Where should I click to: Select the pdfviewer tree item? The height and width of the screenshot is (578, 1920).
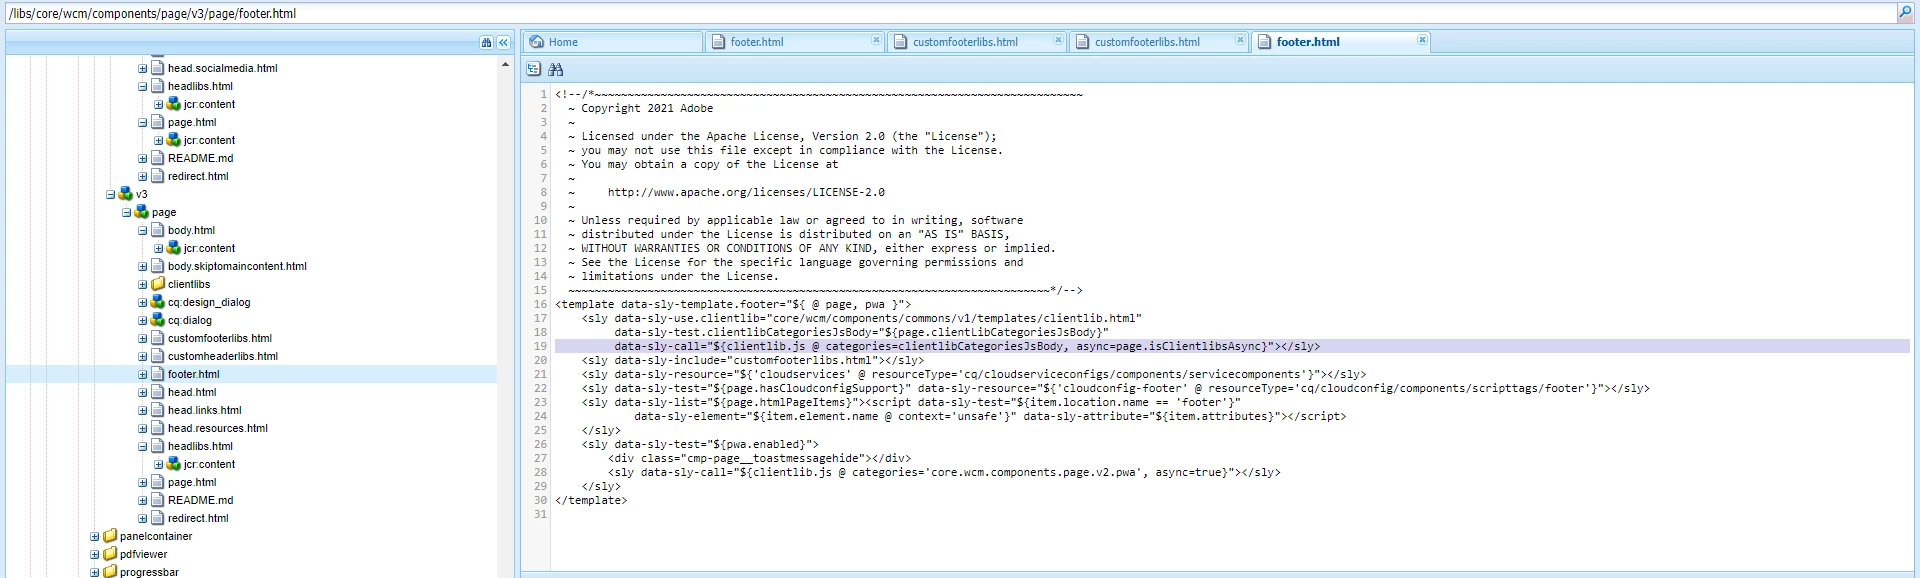pyautogui.click(x=144, y=554)
